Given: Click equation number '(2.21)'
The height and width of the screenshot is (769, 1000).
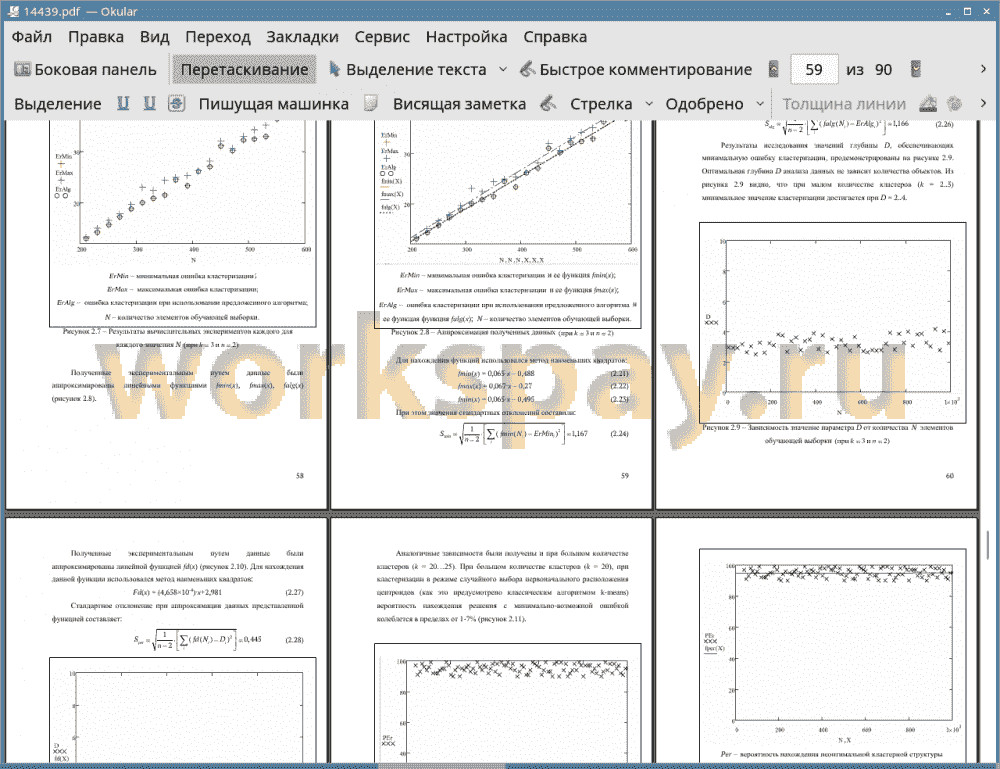Looking at the screenshot, I should tap(619, 374).
